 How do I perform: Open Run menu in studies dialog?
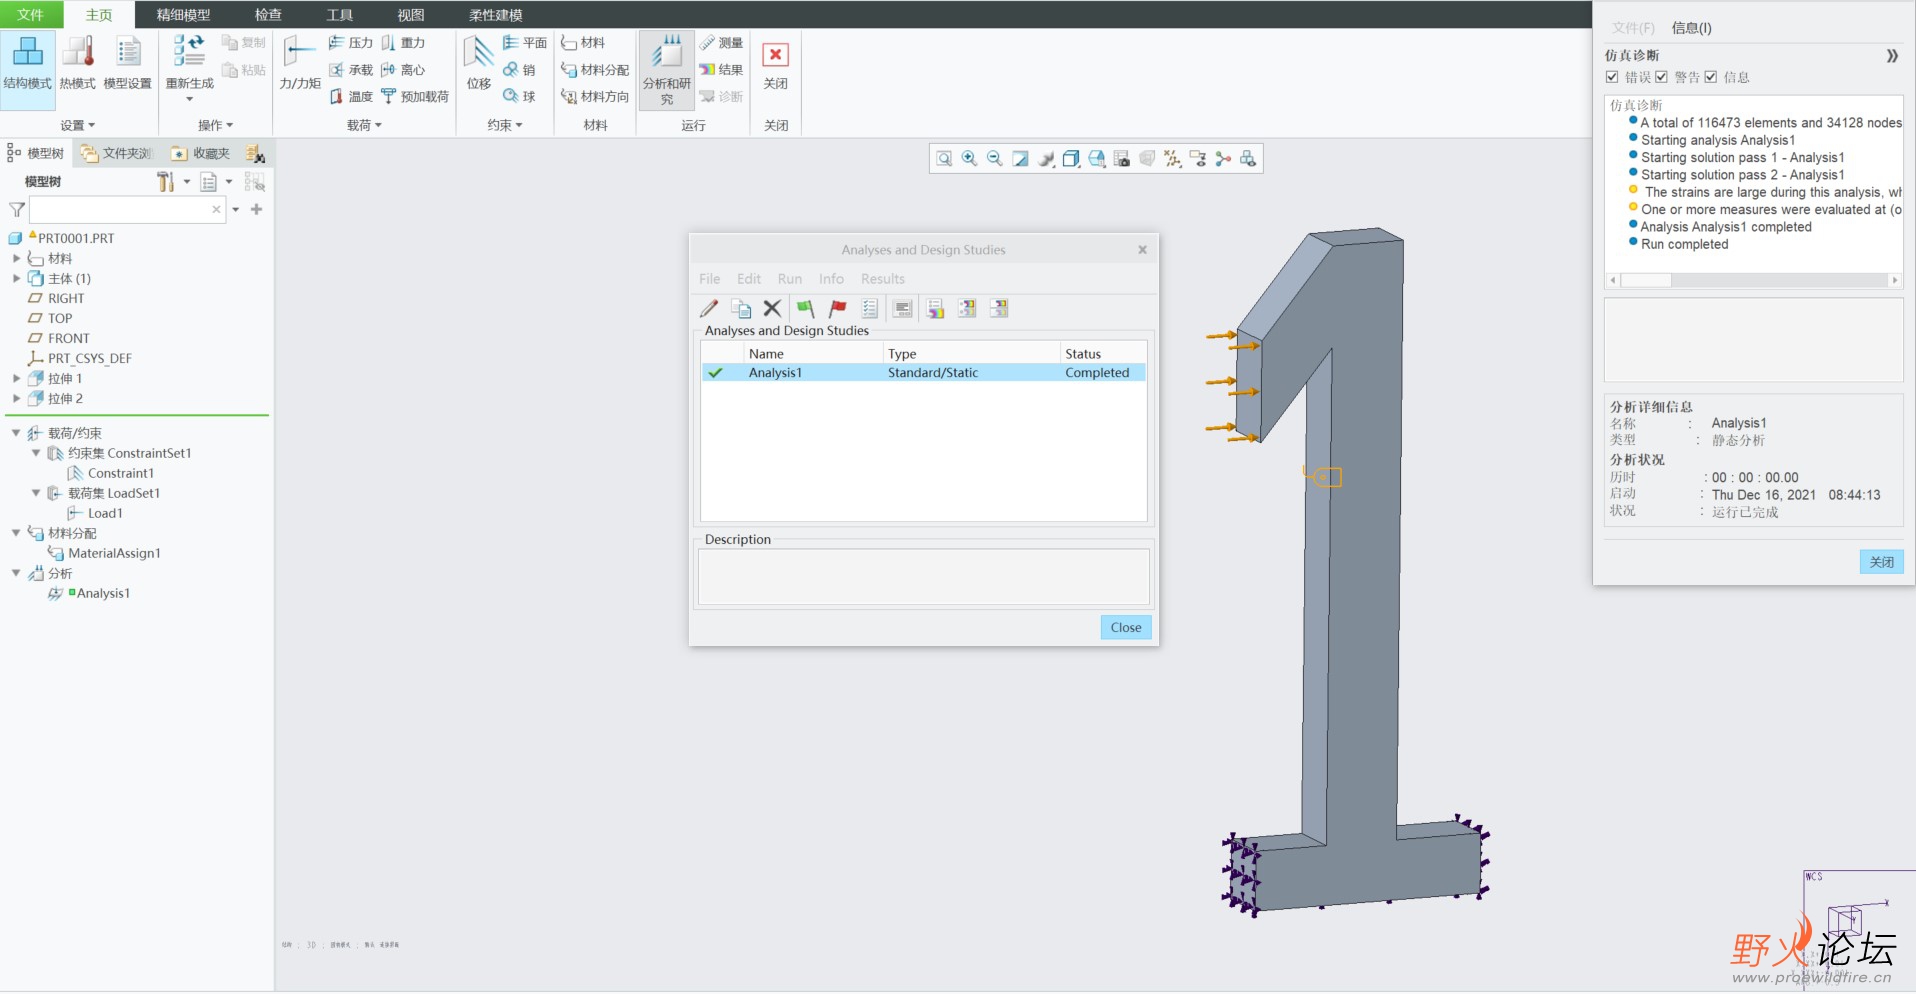(790, 279)
